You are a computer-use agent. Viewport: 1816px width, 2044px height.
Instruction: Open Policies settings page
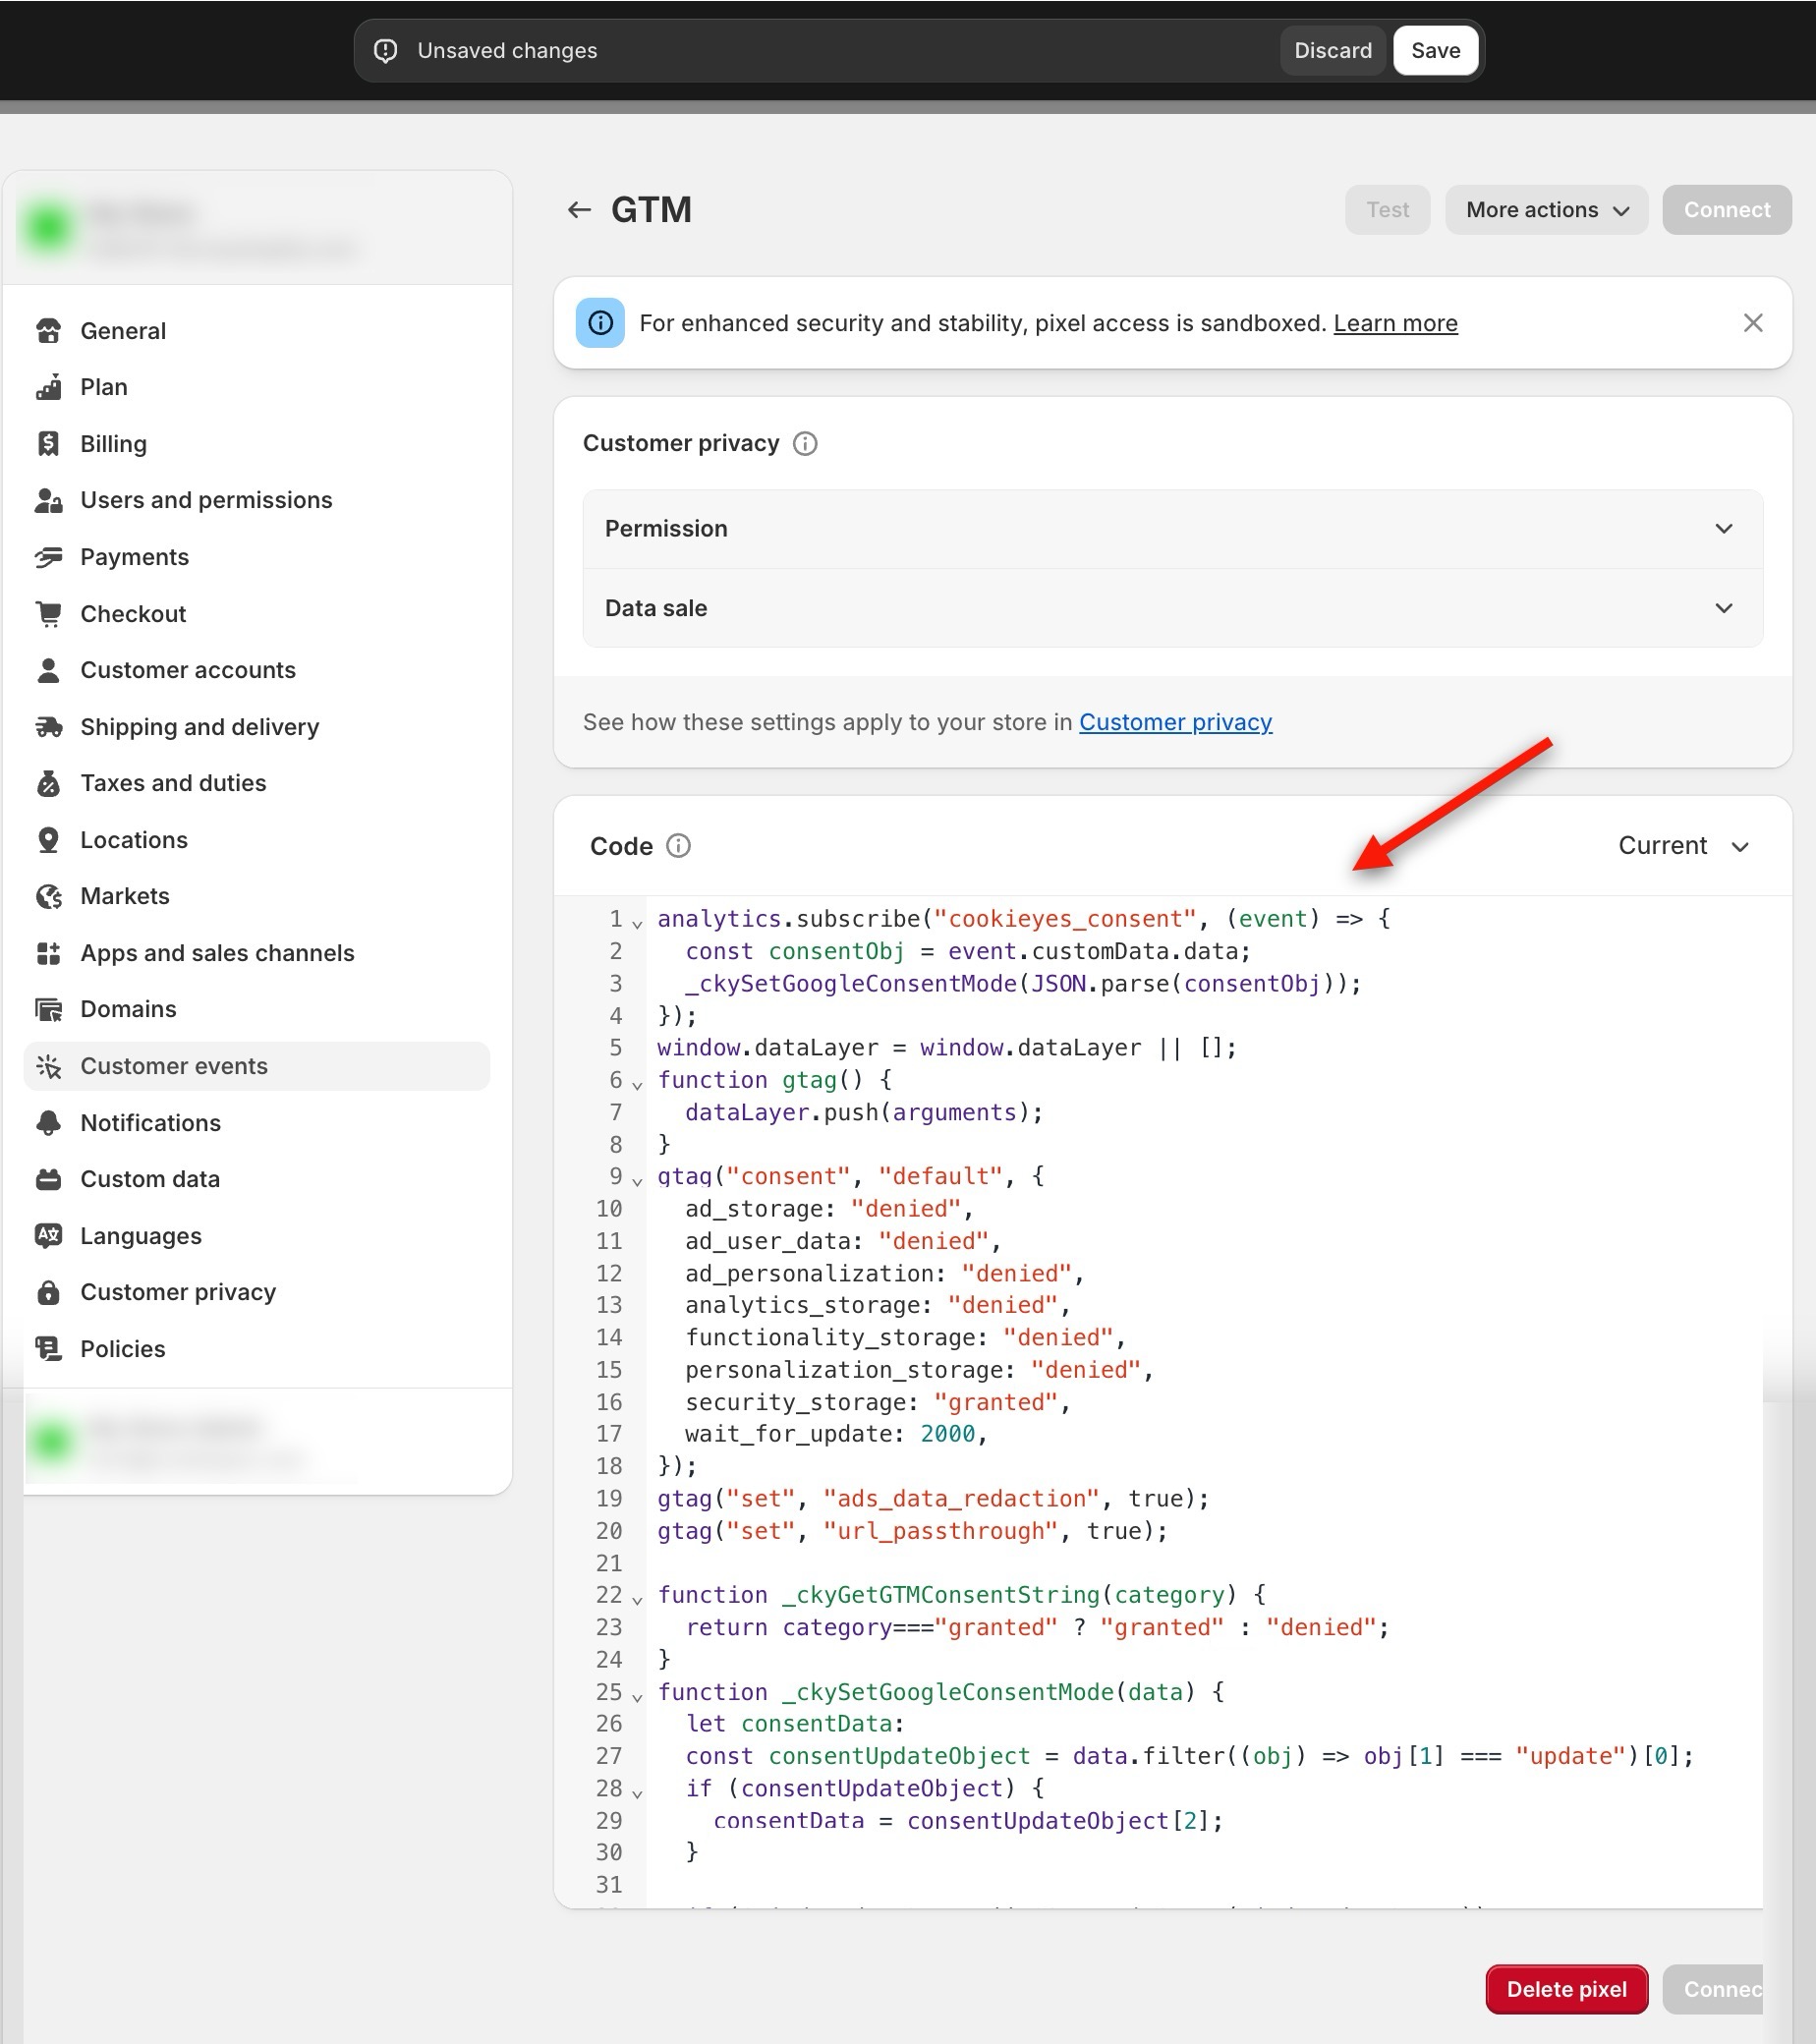(257, 1349)
